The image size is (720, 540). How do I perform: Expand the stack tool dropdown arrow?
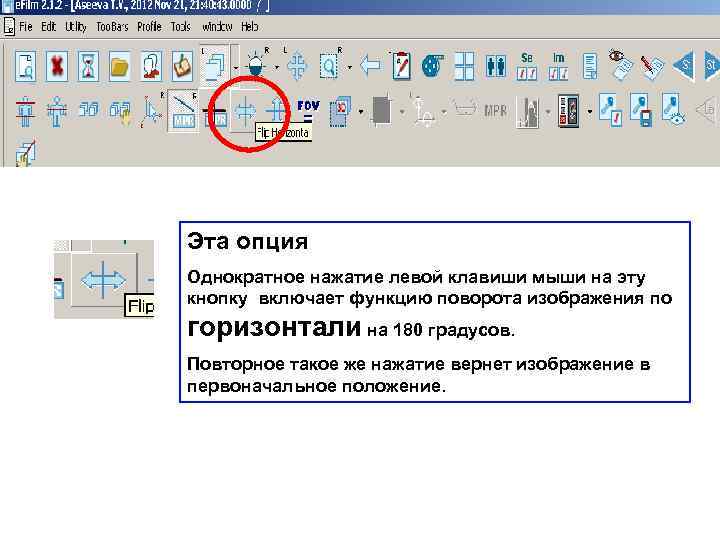(236, 68)
